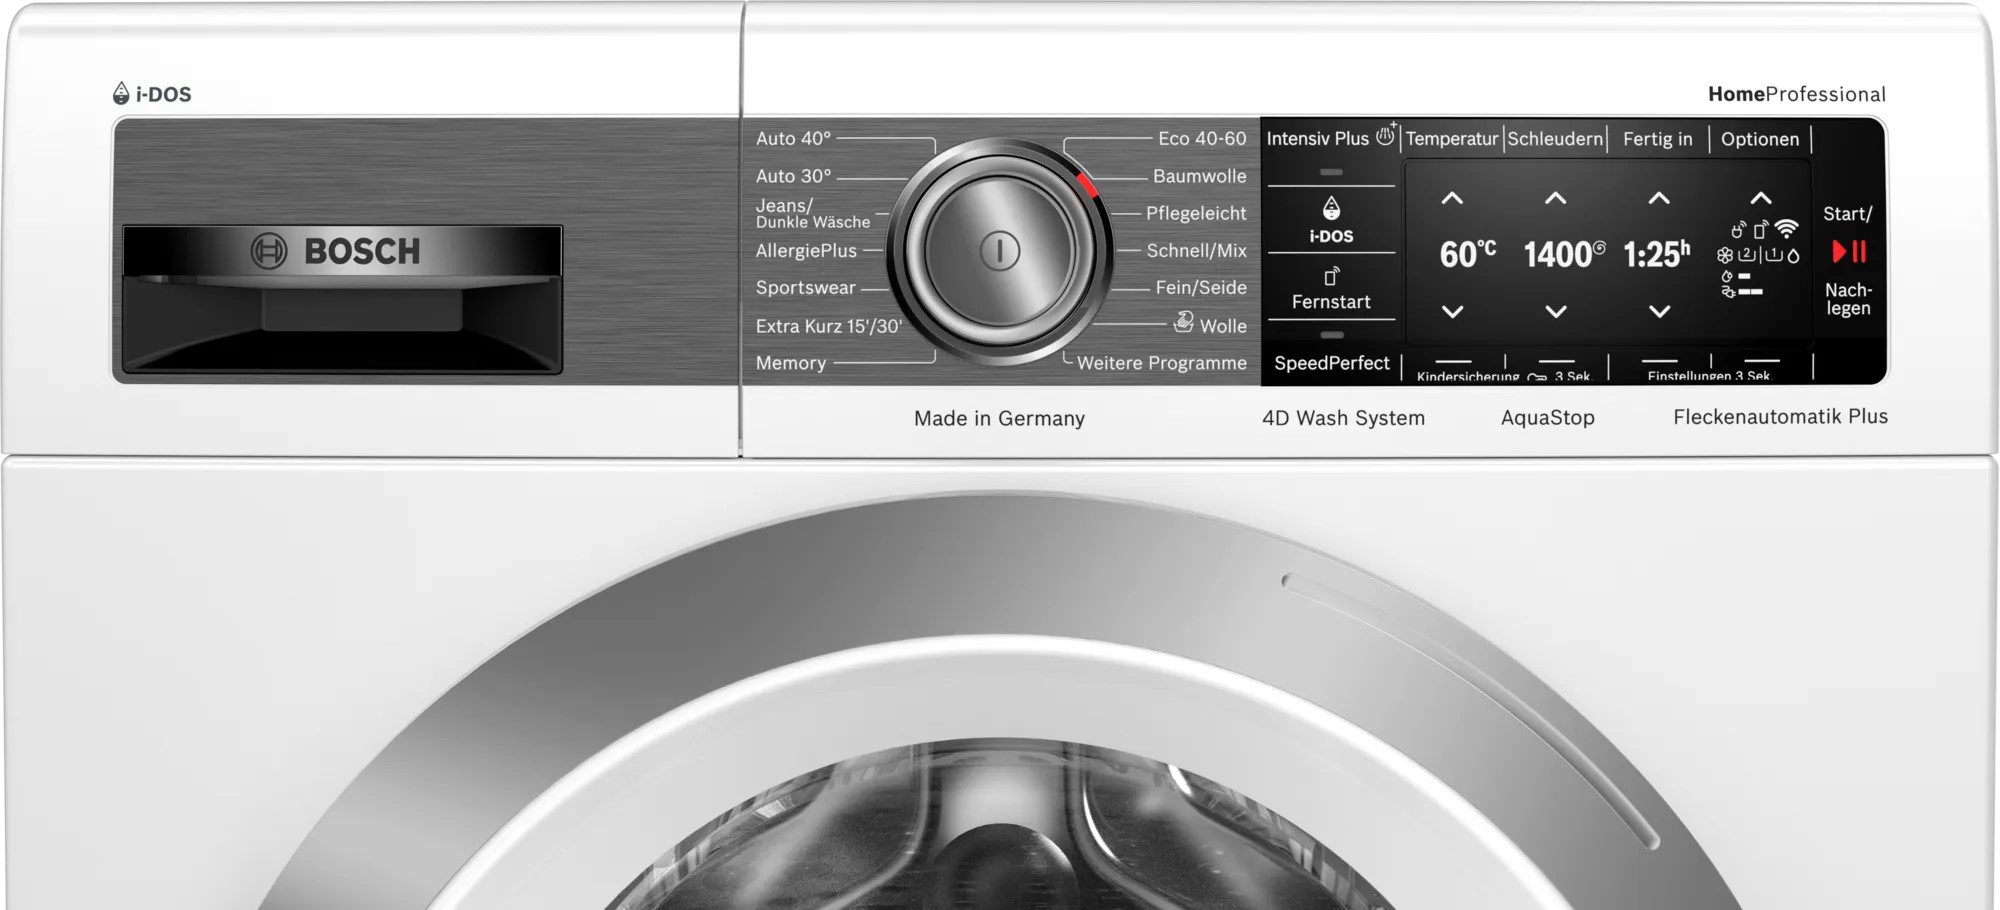Raise spin speed with arrow above 1400

[1556, 198]
